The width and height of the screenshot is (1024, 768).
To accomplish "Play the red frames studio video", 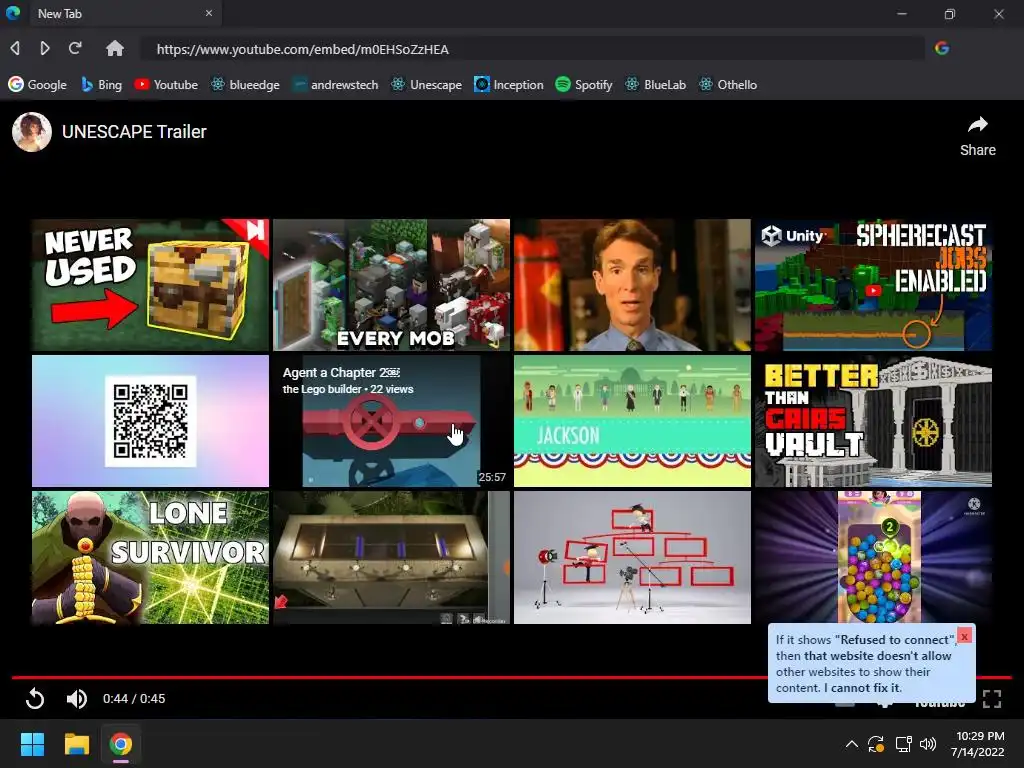I will (x=632, y=557).
